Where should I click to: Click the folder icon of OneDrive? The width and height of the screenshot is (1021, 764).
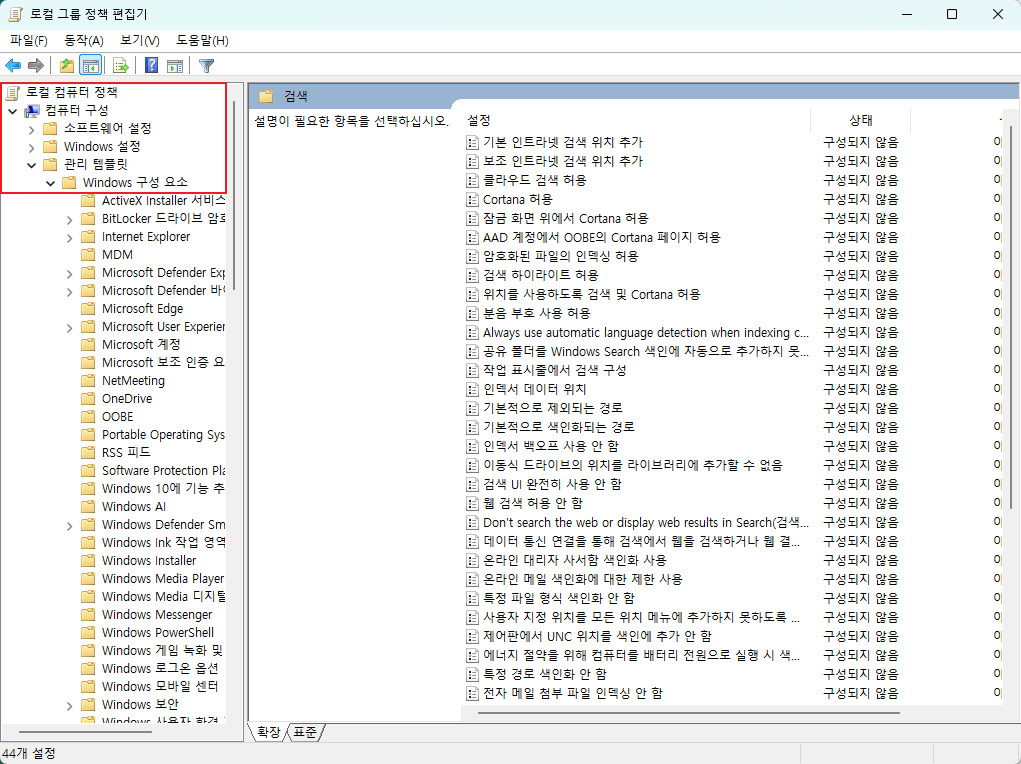tap(88, 399)
